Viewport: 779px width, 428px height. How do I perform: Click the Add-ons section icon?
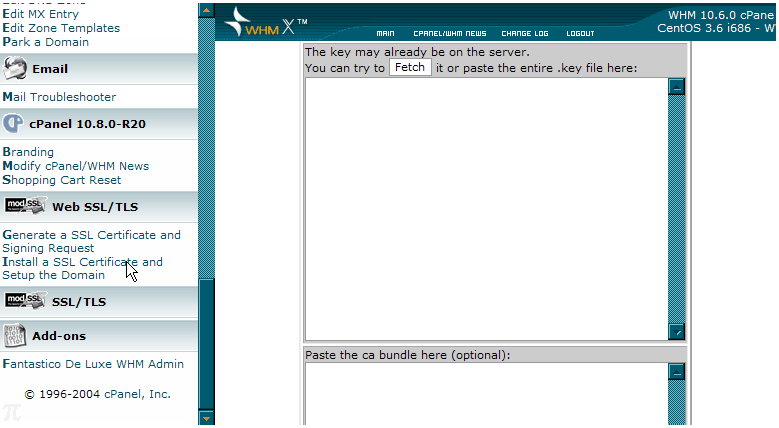tap(14, 335)
